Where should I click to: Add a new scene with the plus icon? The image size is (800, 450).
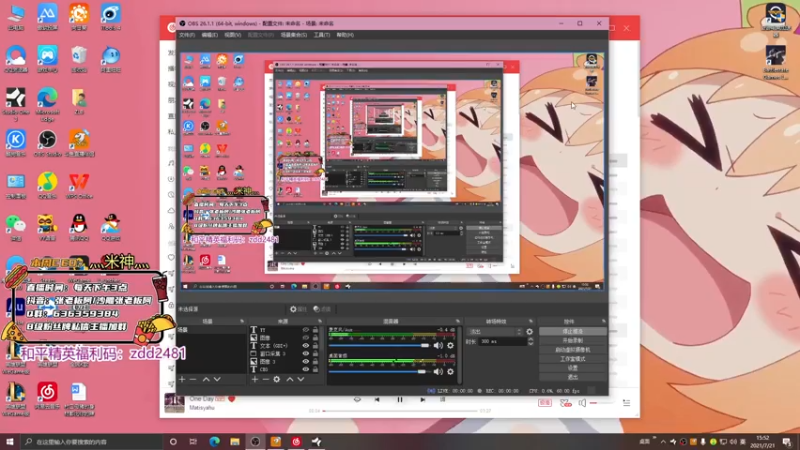point(182,379)
